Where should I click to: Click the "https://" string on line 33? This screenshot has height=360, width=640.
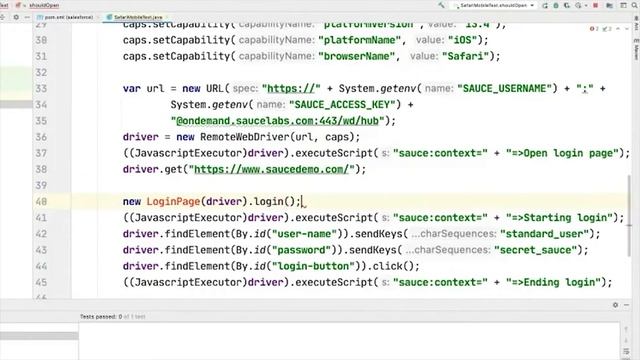291,89
